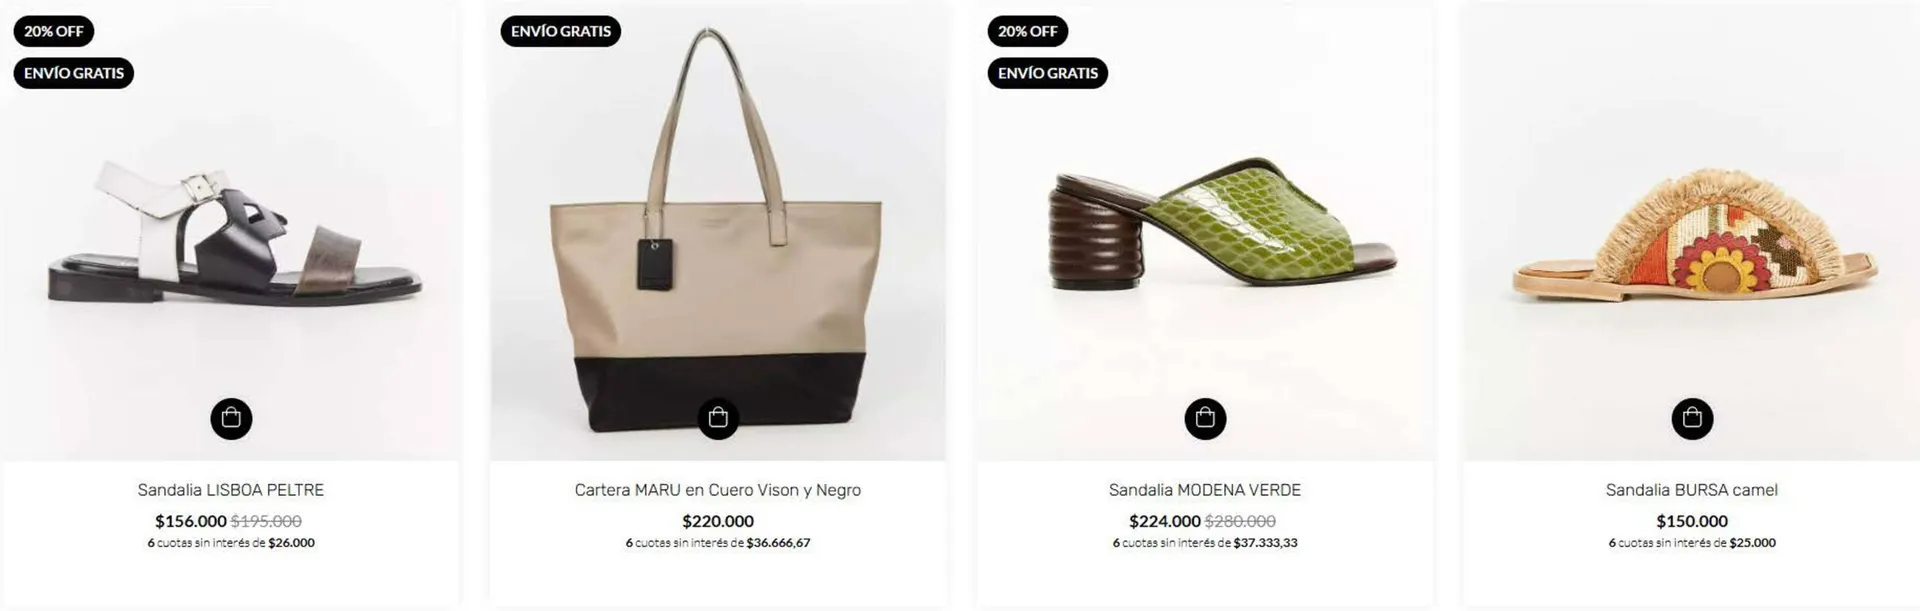
Task: Open the Sandalia LISBOA PELTRE product title
Action: point(231,490)
